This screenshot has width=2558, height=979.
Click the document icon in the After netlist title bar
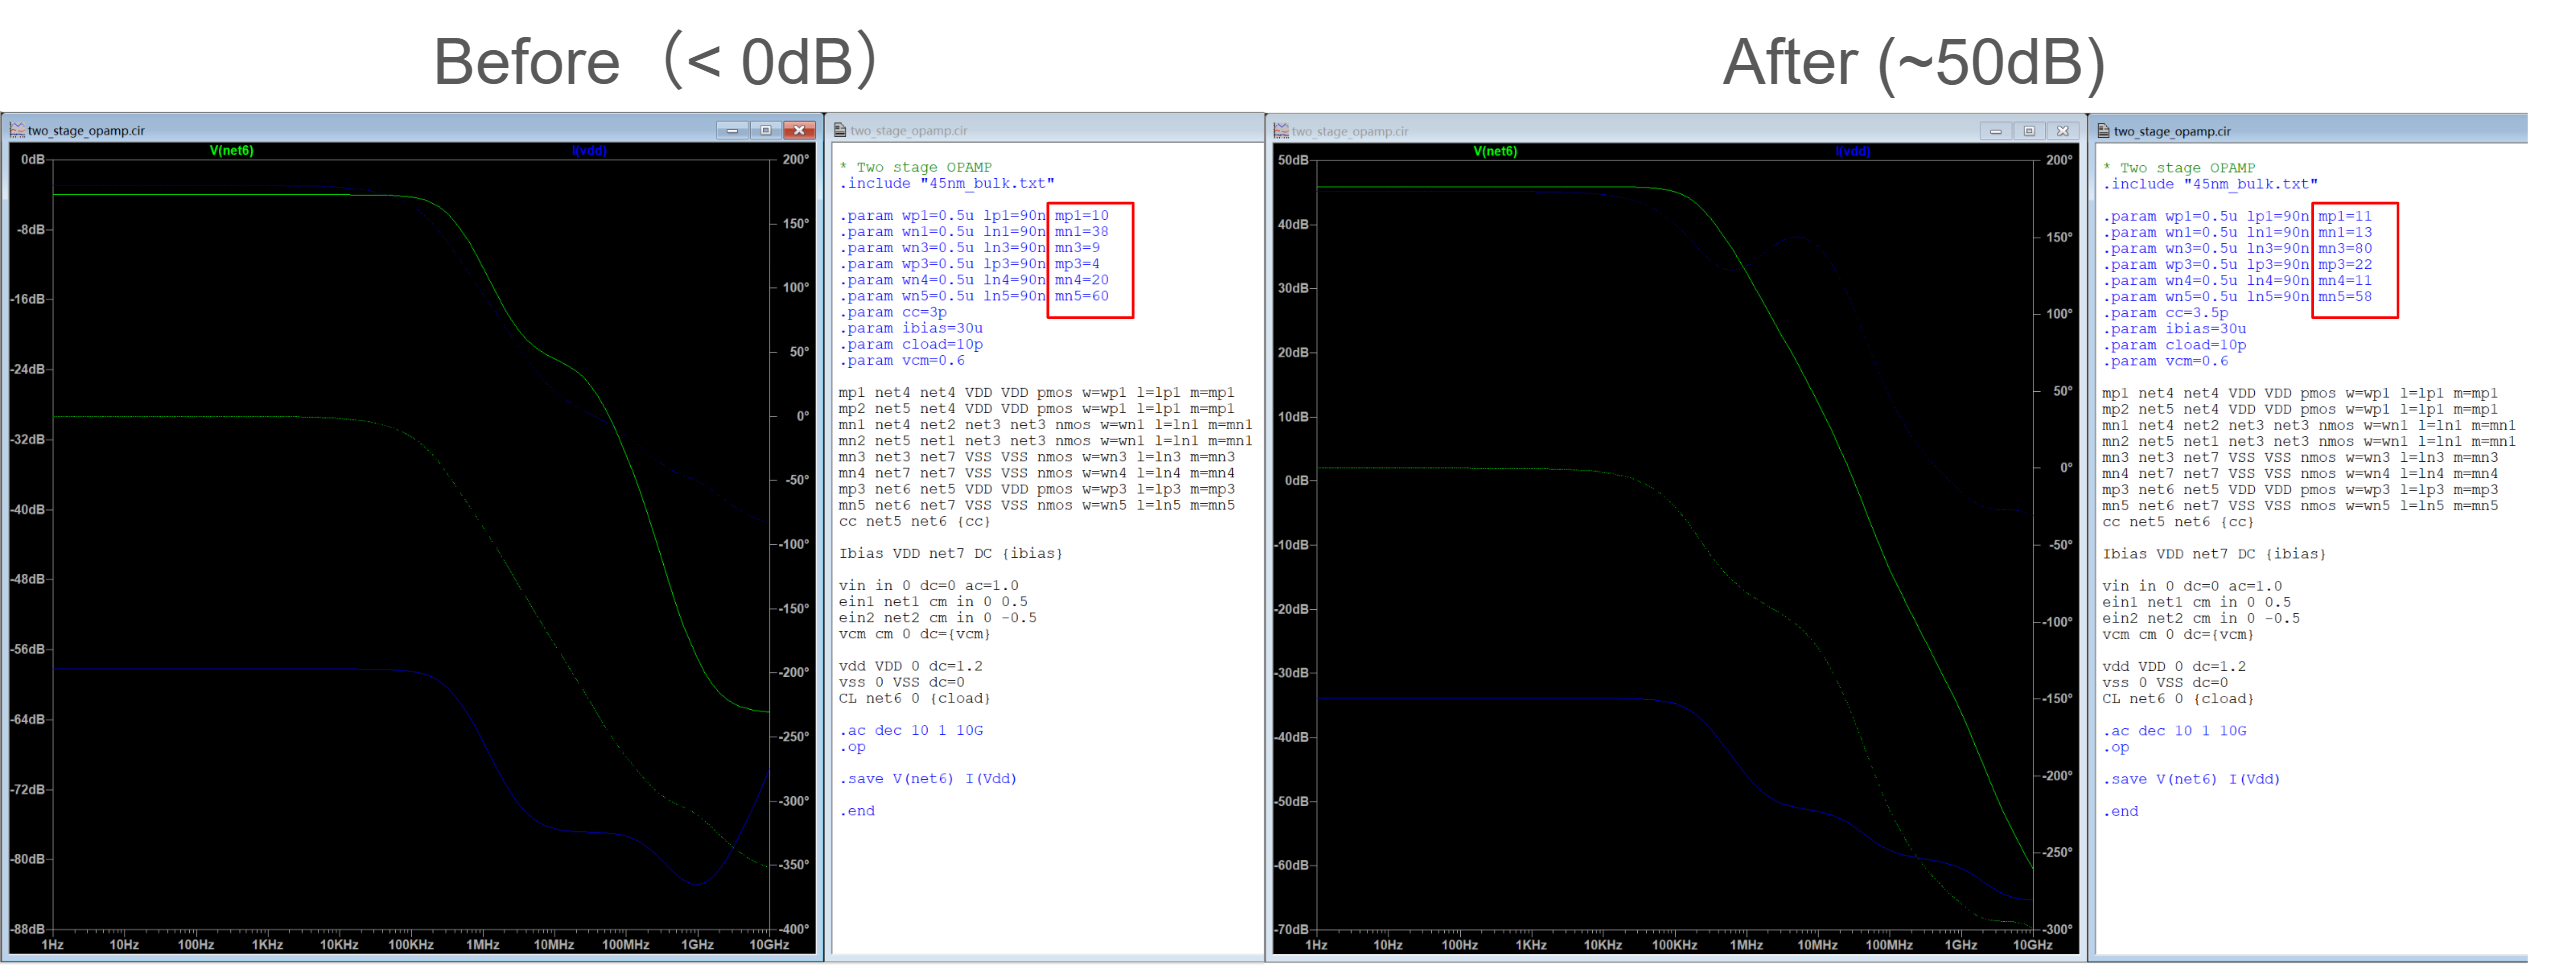point(2103,131)
